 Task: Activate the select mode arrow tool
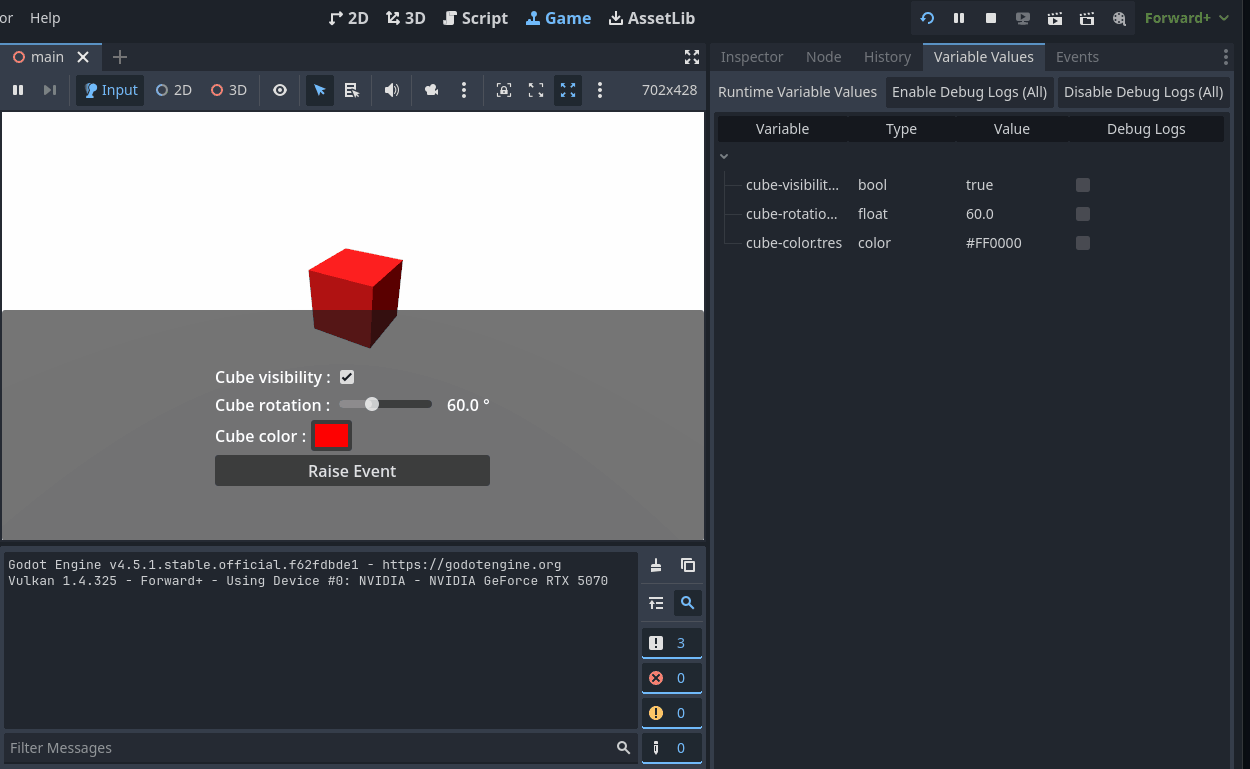[x=320, y=90]
